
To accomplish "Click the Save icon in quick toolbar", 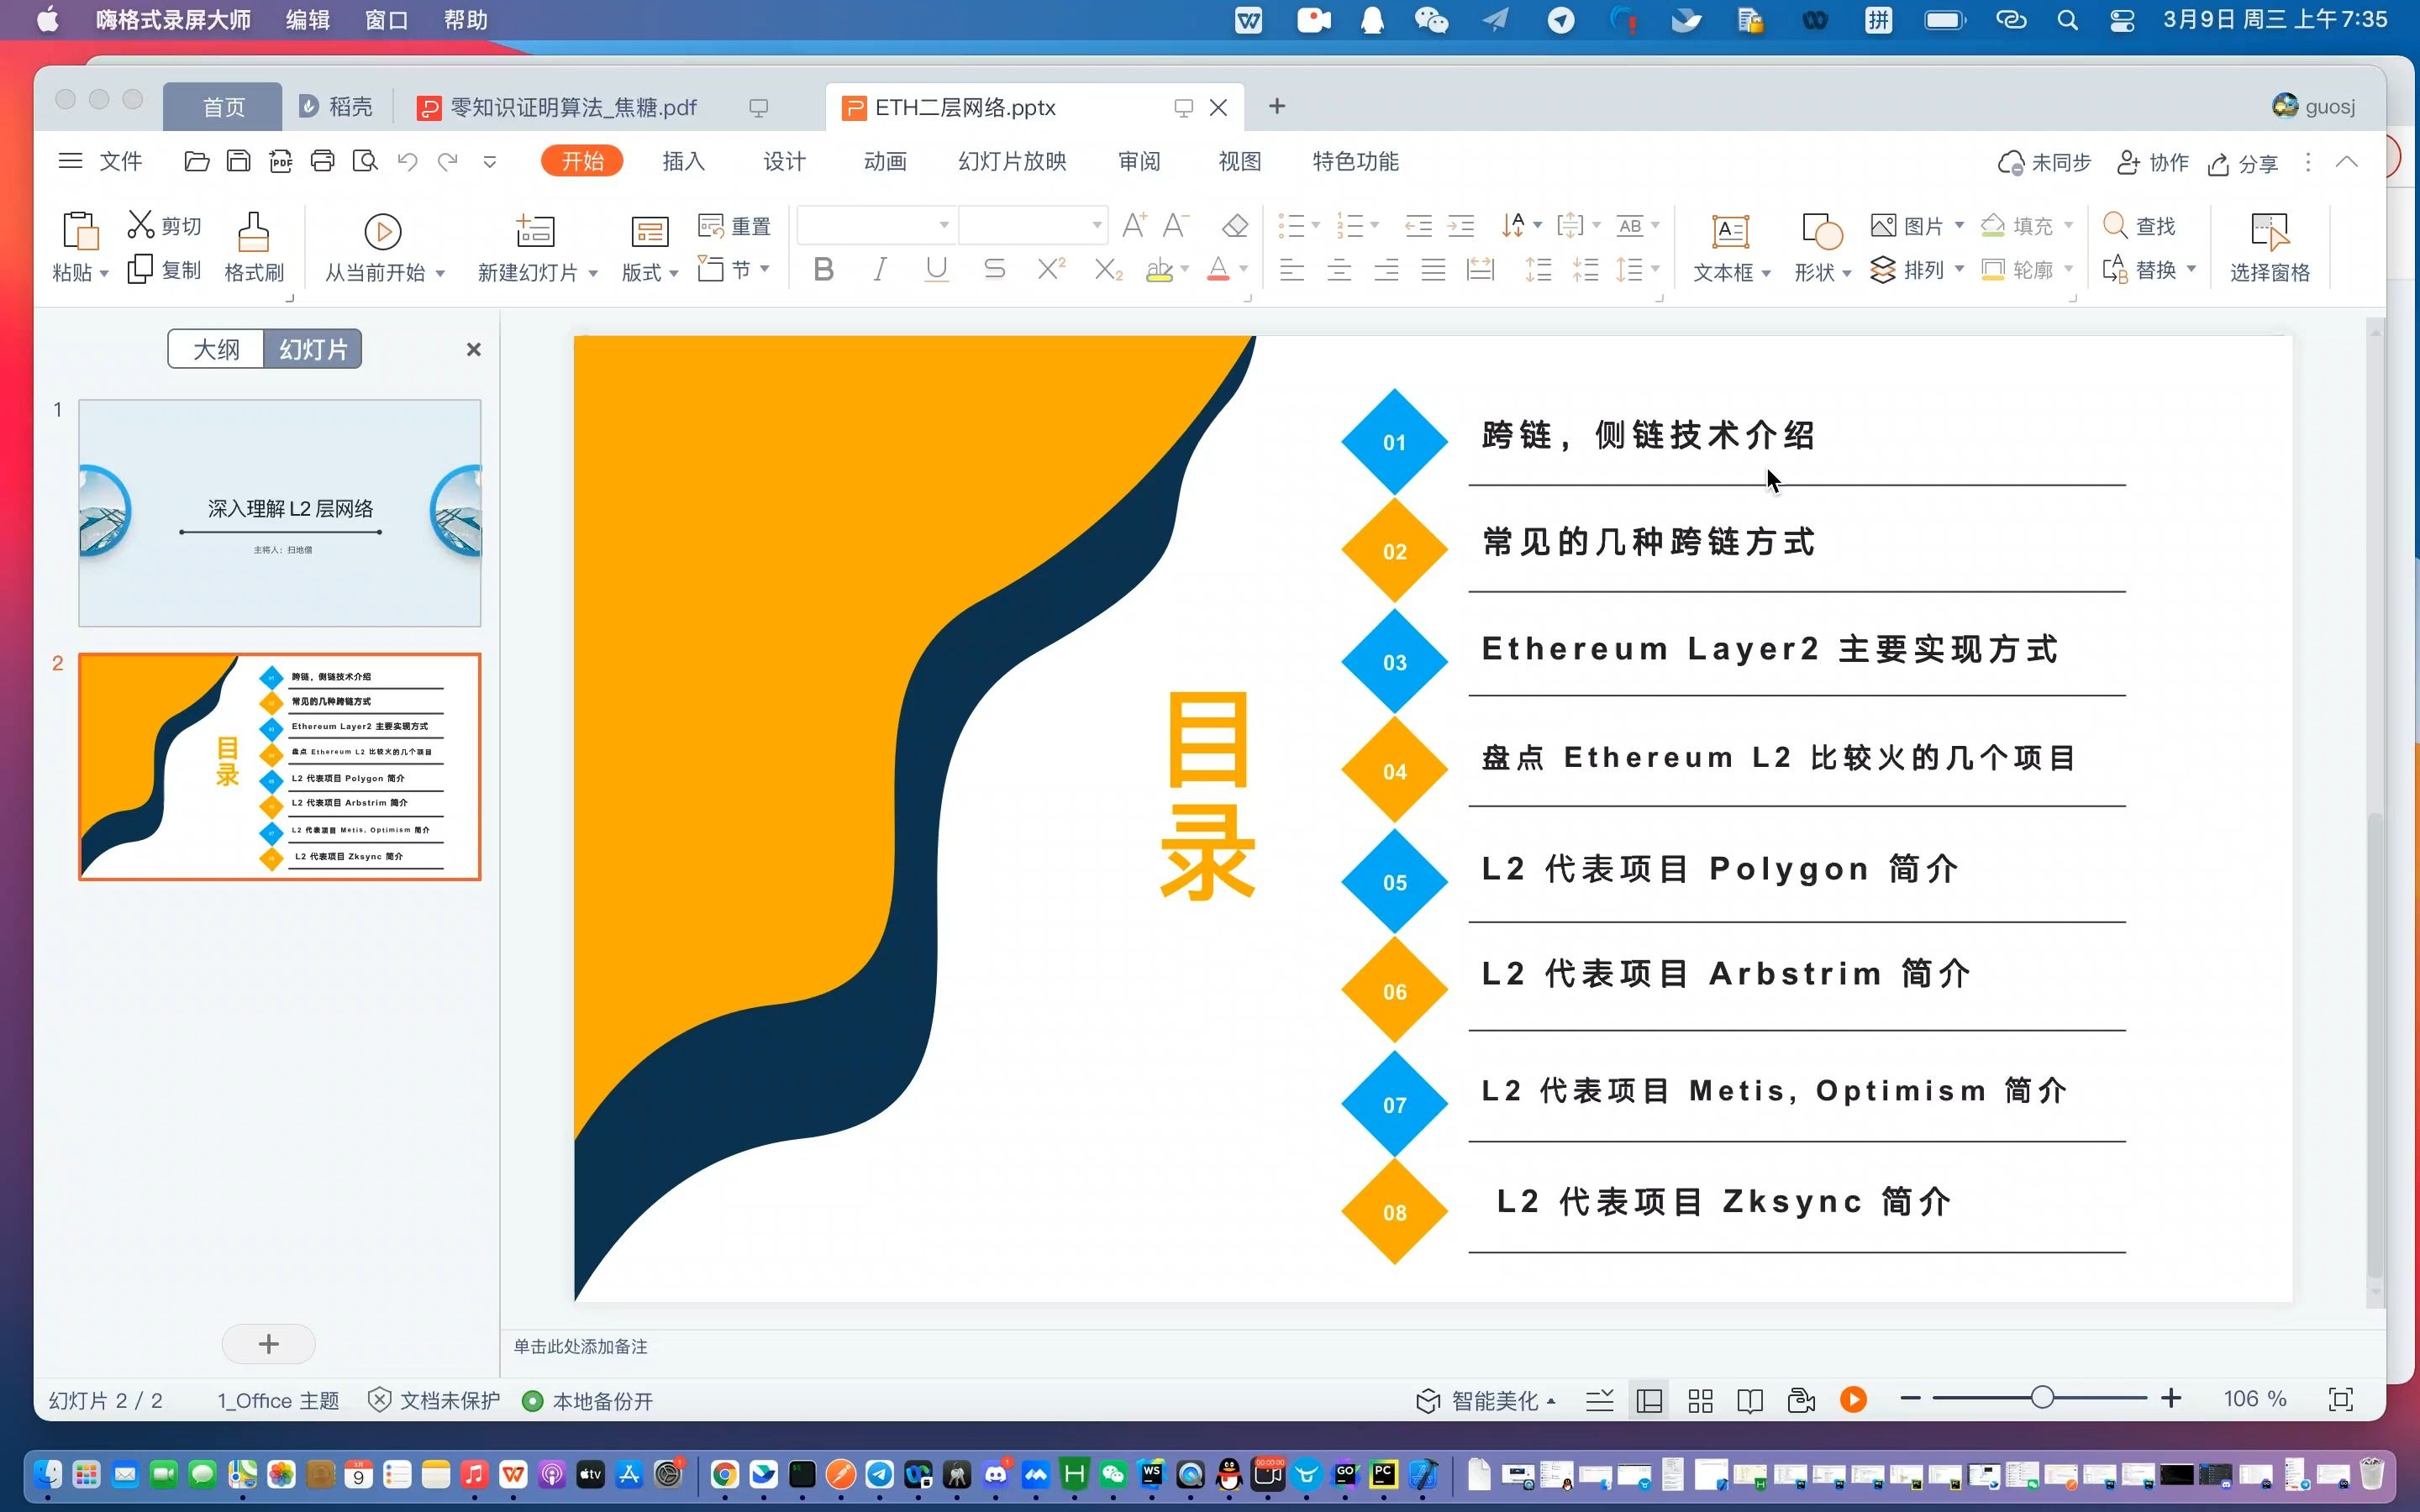I will pyautogui.click(x=238, y=161).
